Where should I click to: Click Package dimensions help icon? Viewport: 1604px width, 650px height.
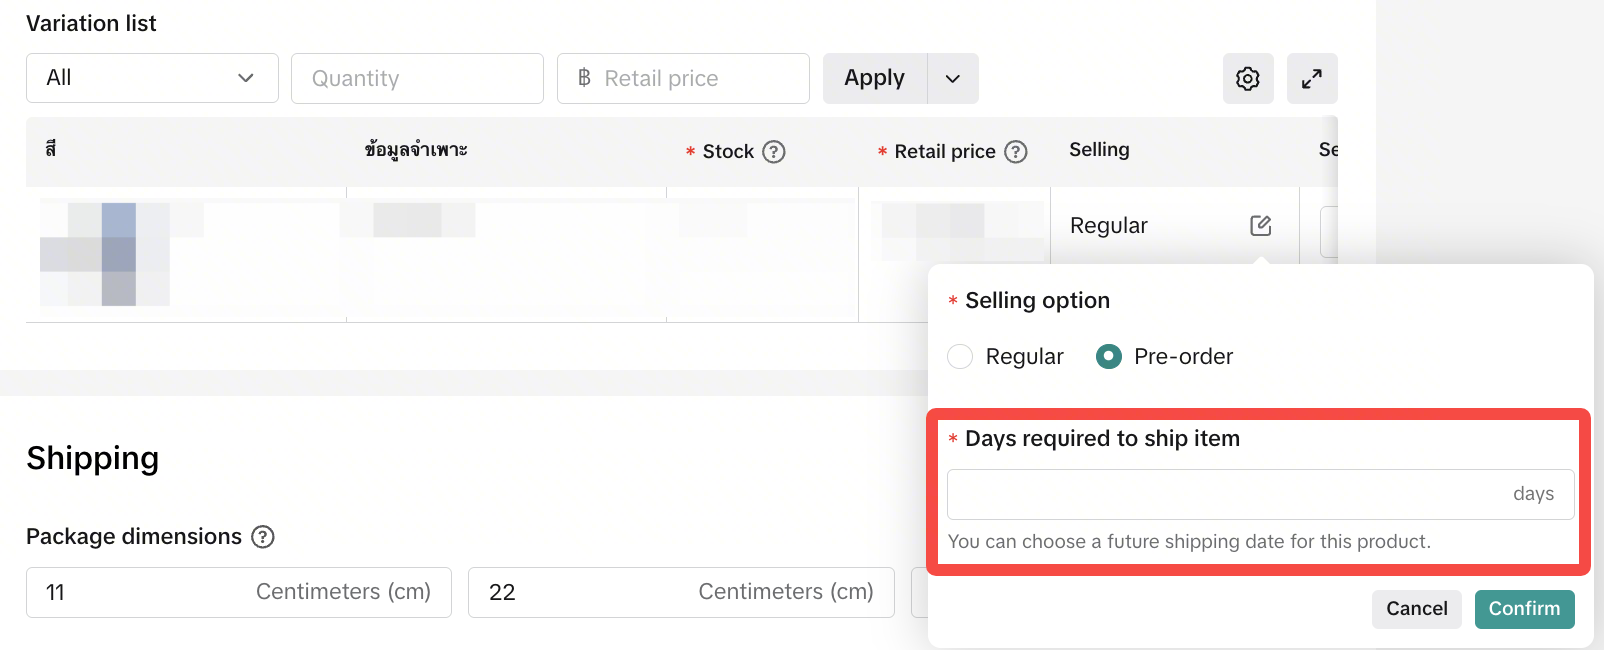click(x=263, y=537)
